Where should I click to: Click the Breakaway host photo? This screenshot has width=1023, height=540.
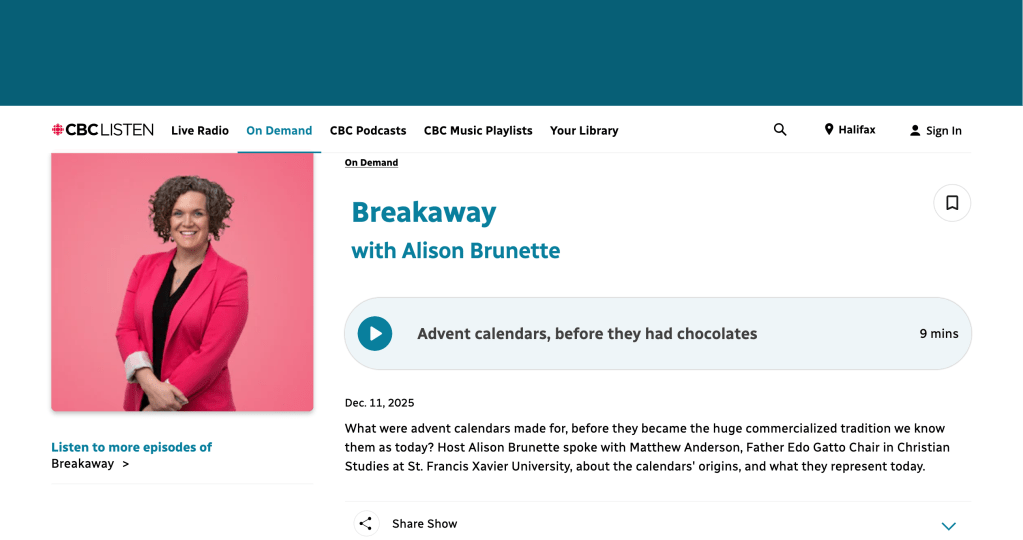(182, 282)
